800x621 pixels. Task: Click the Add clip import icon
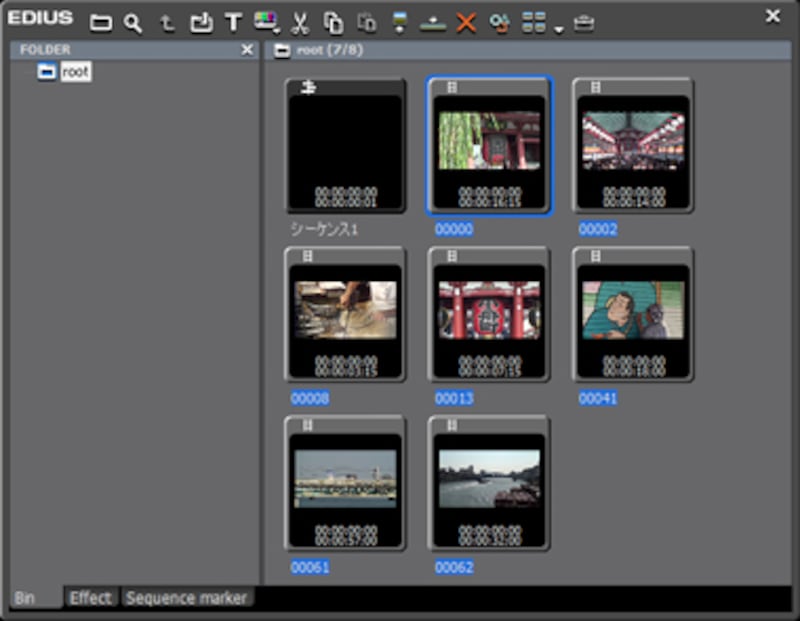pyautogui.click(x=201, y=22)
